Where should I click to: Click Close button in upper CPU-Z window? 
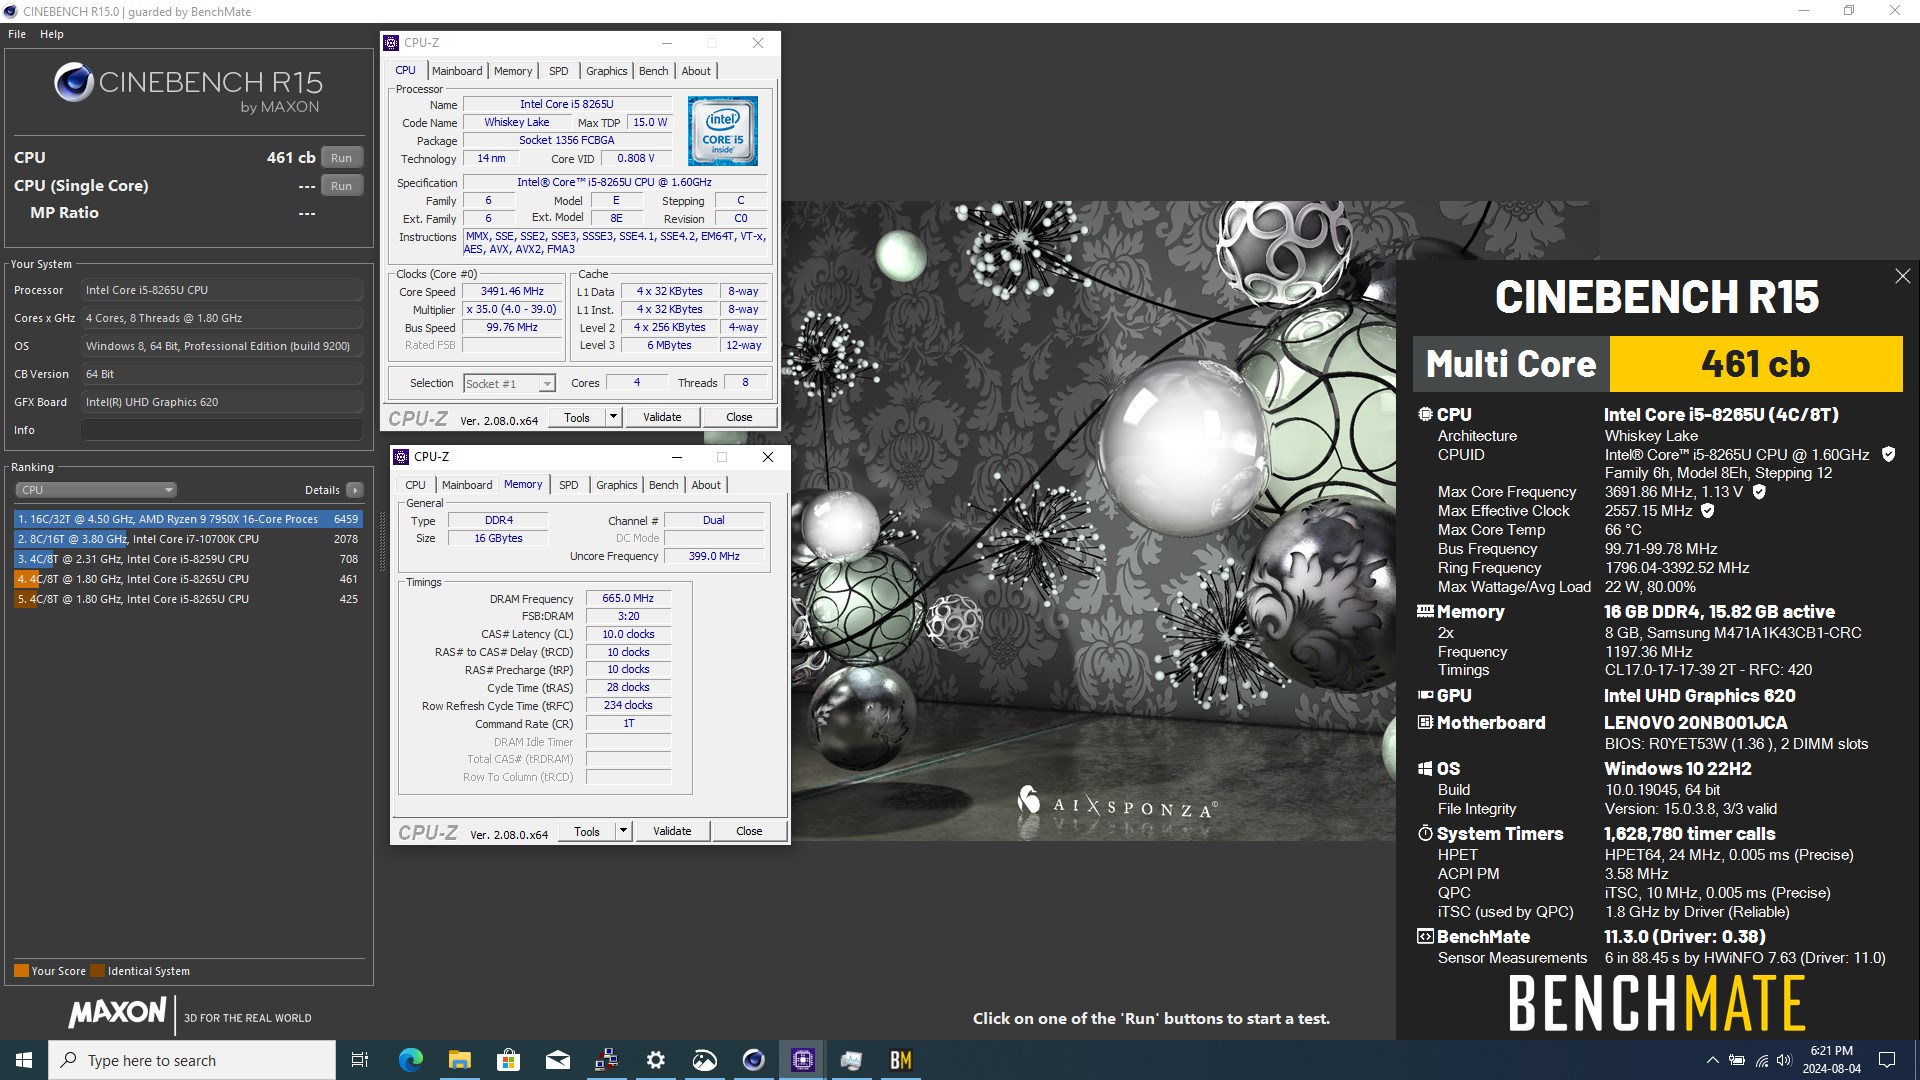(x=739, y=418)
